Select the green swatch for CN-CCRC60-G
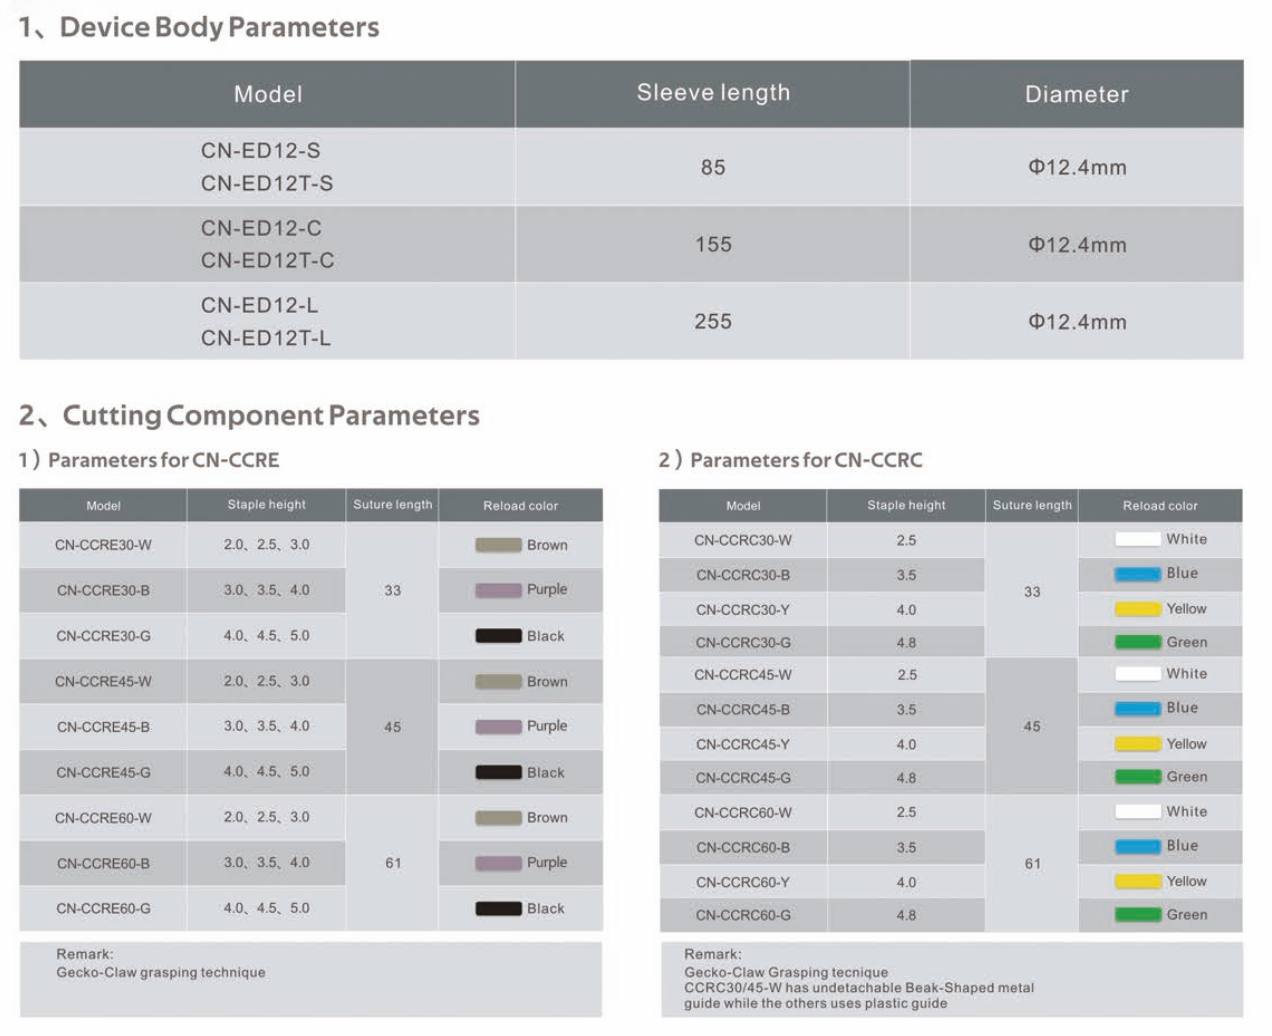 1137,915
